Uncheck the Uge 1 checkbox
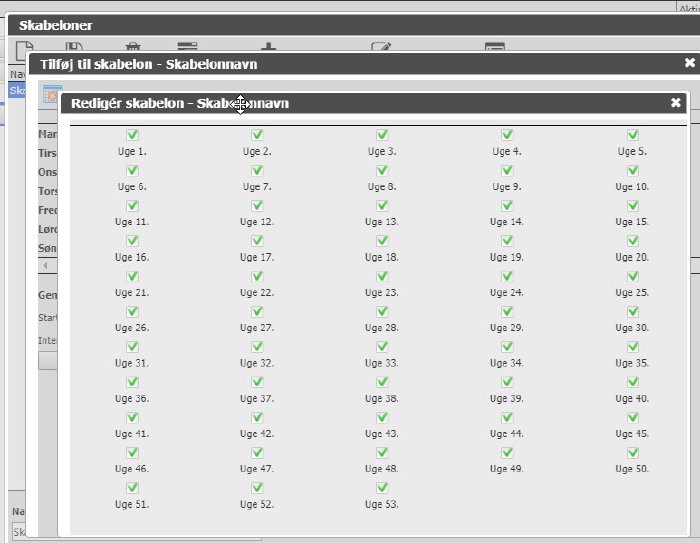This screenshot has width=700, height=543. (x=132, y=135)
